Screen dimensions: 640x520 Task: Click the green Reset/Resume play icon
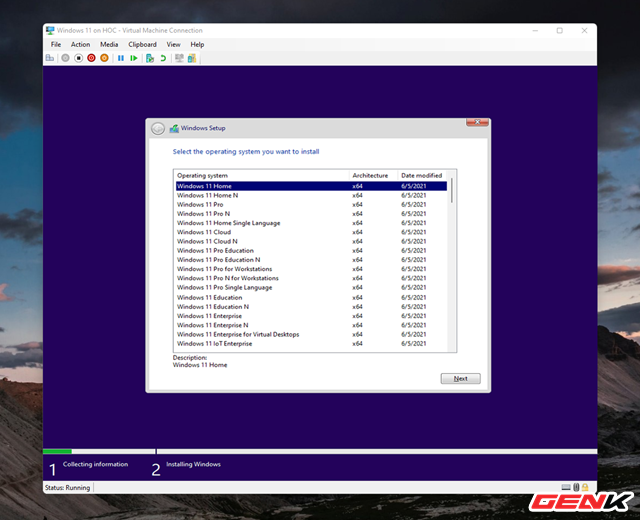[133, 58]
